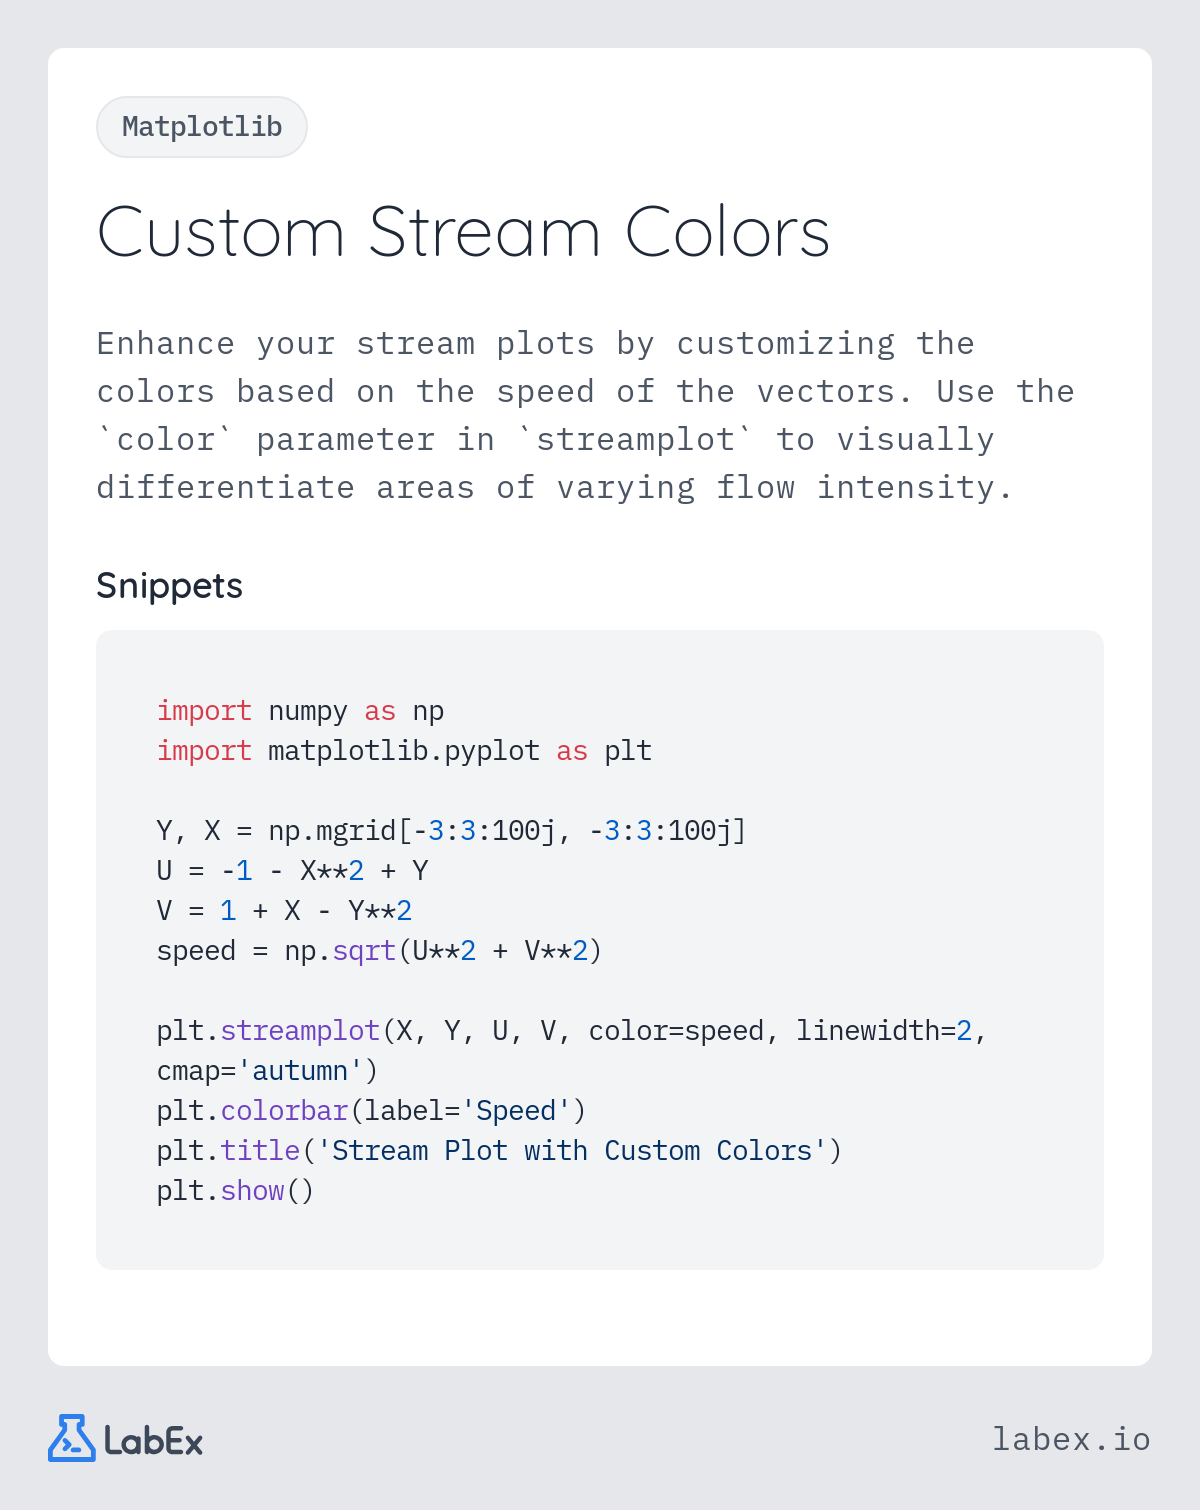This screenshot has width=1200, height=1510.
Task: Click the 'import numpy as np' code line
Action: (x=300, y=711)
